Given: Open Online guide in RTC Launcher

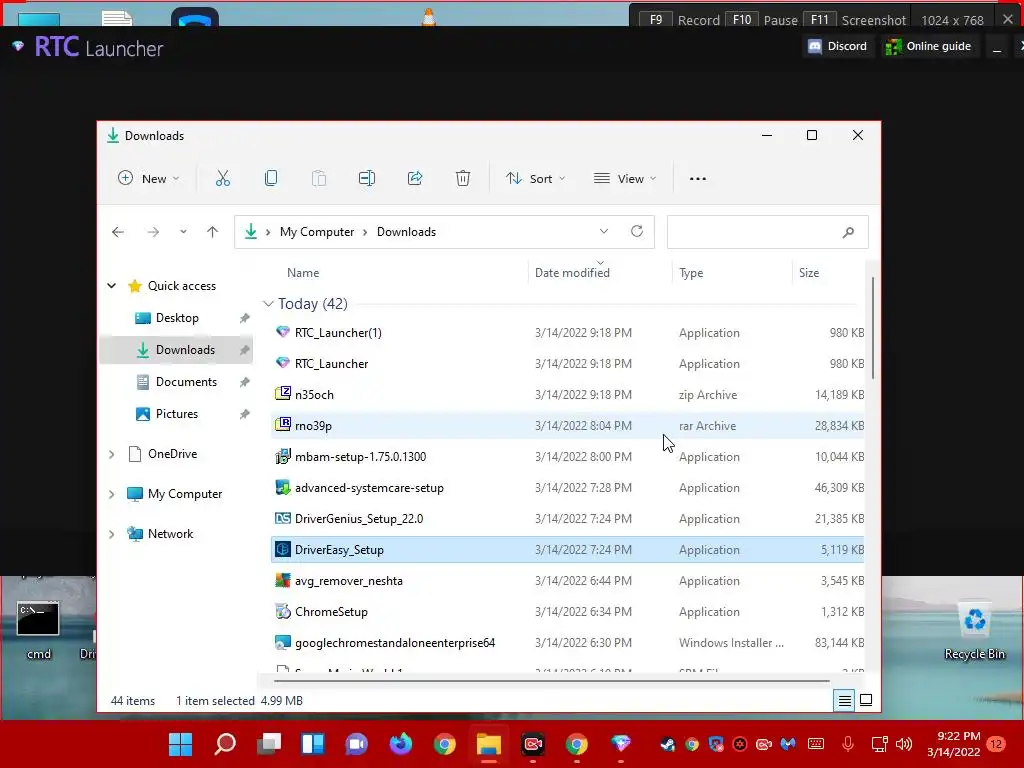Looking at the screenshot, I should pos(928,46).
